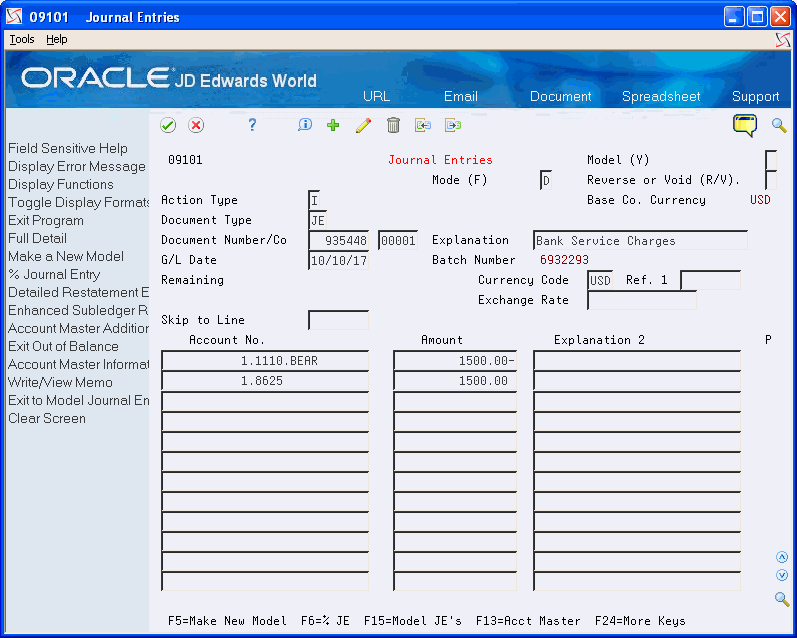Select Field Sensitive Help in sidebar
This screenshot has width=797, height=638.
point(68,148)
